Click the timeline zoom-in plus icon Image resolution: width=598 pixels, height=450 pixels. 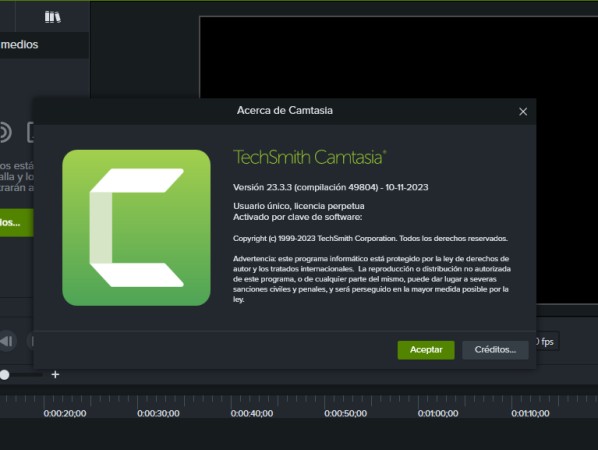pos(55,374)
